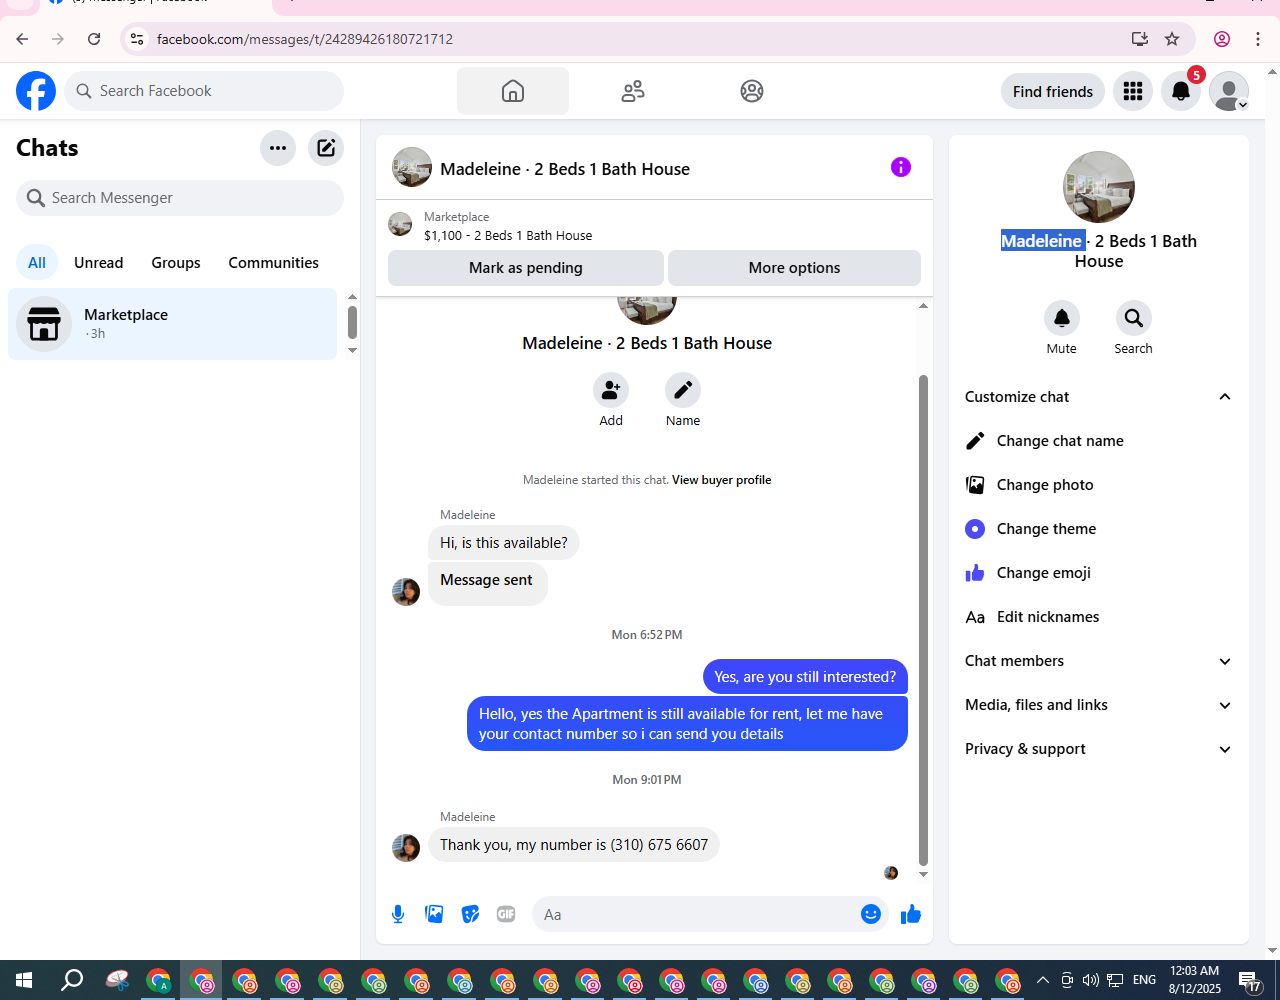Select the Groups chats tab

pyautogui.click(x=176, y=263)
